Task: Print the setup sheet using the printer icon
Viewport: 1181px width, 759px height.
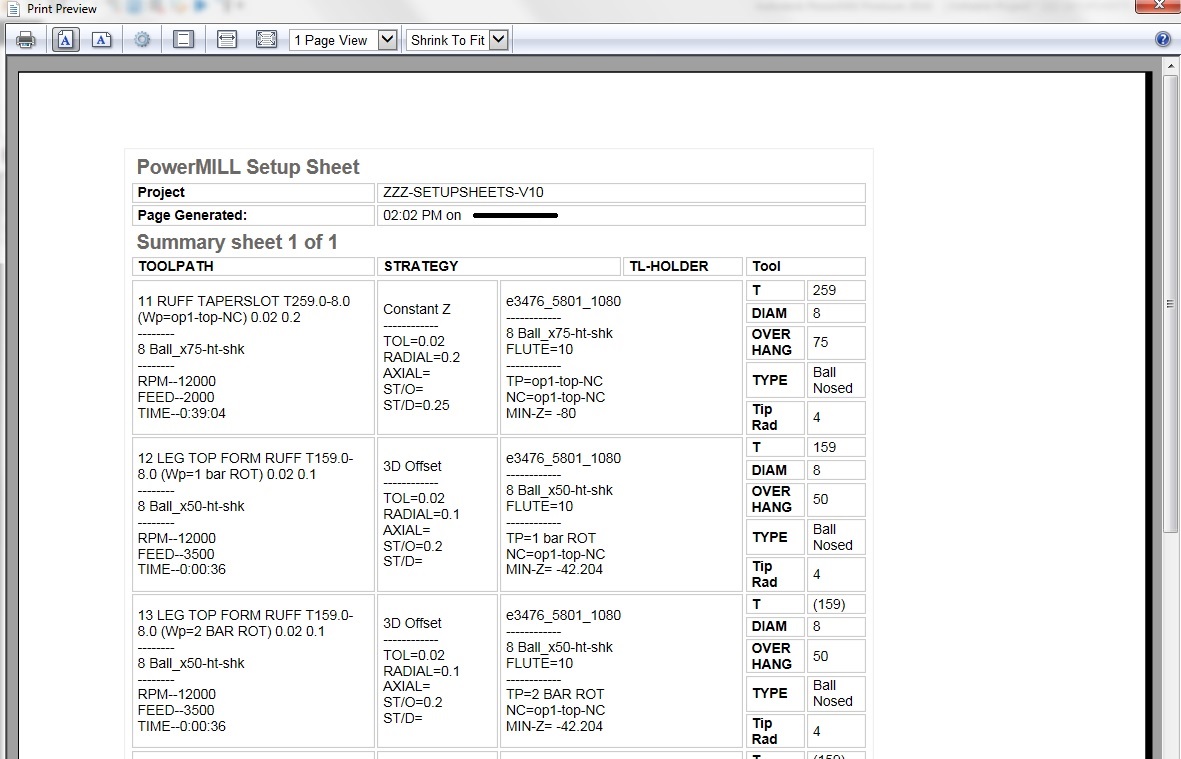Action: [26, 39]
